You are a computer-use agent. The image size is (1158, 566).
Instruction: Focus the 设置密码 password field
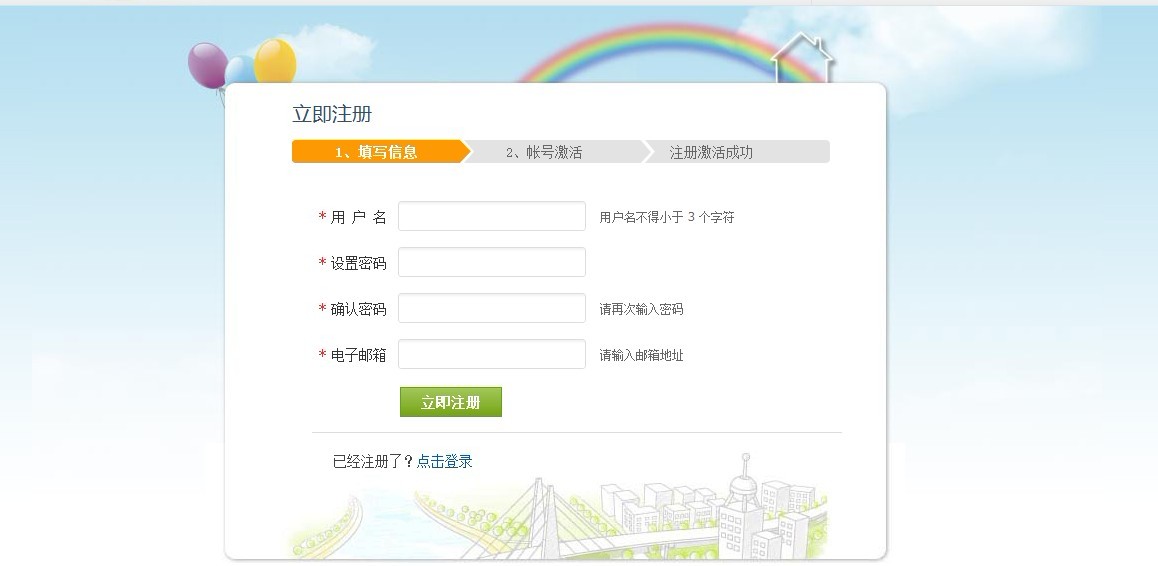491,262
